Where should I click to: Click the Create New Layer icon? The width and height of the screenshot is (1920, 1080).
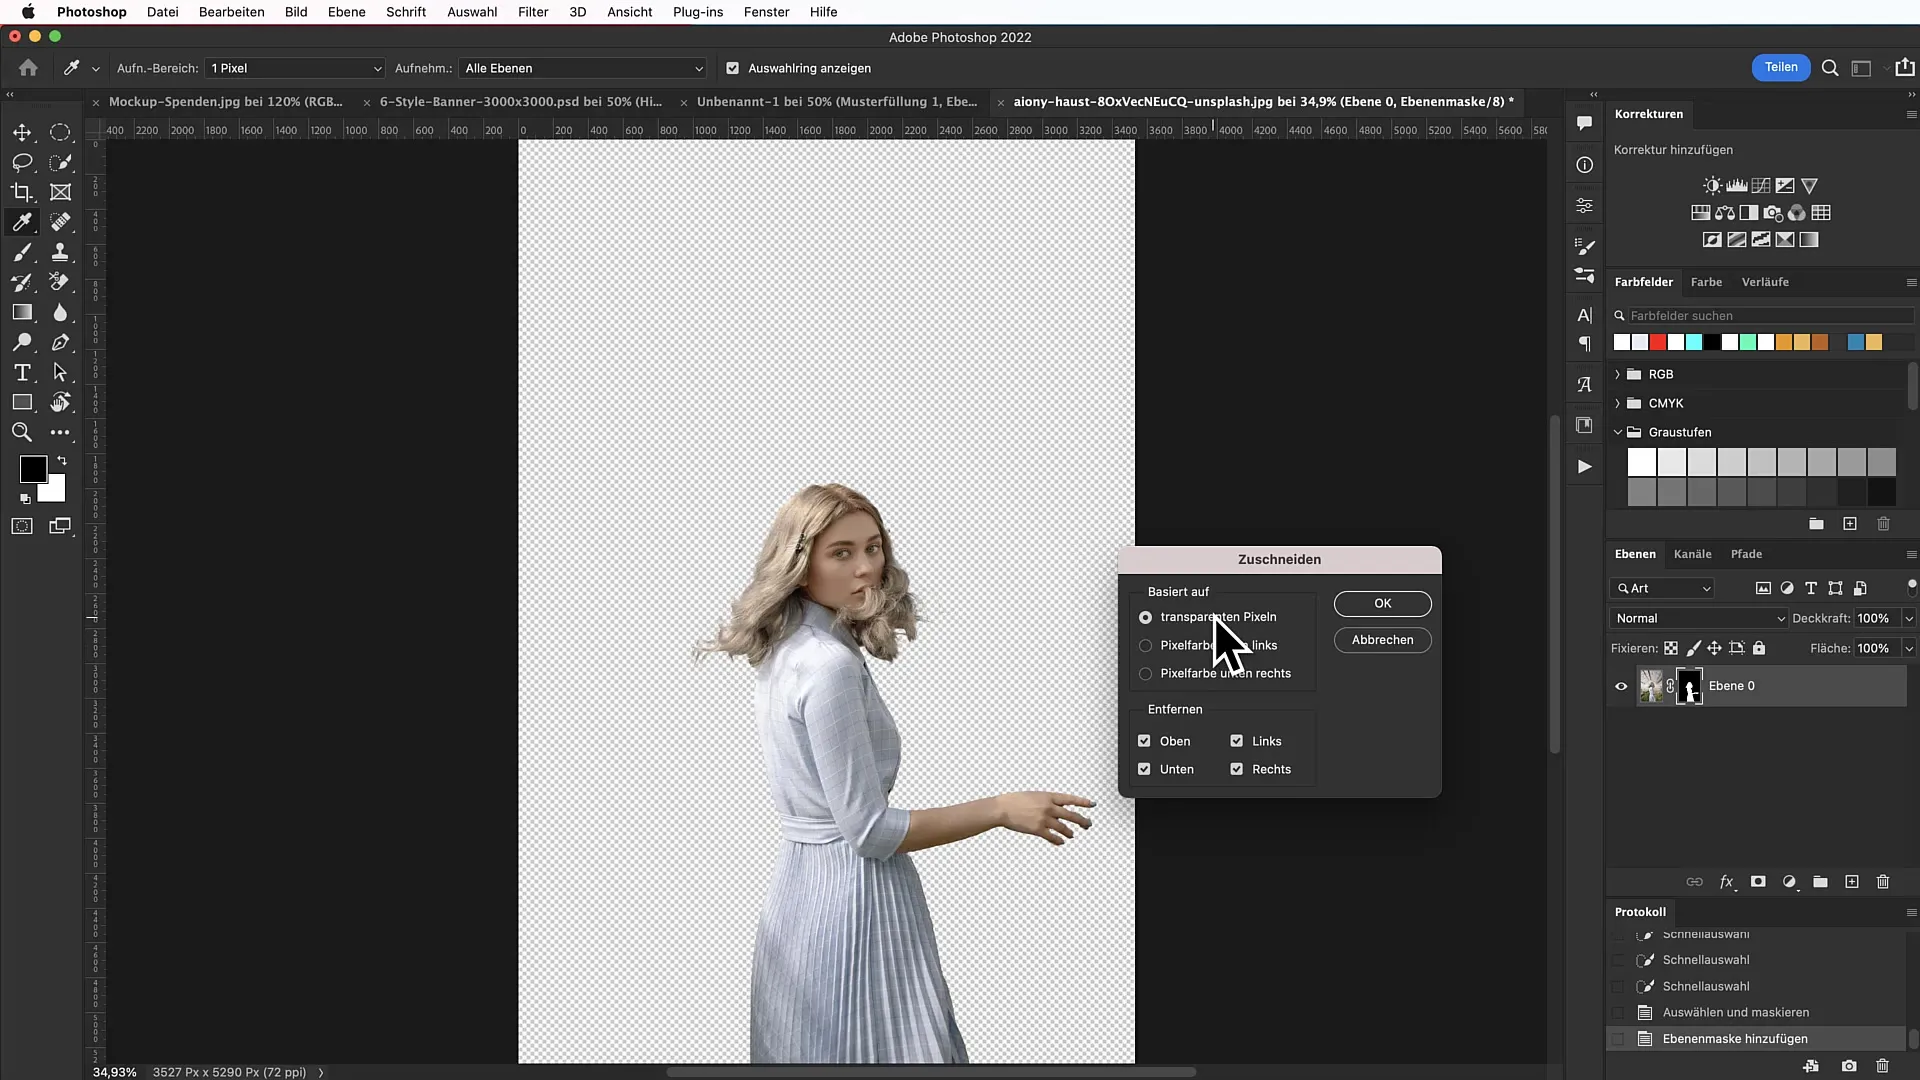1857,881
